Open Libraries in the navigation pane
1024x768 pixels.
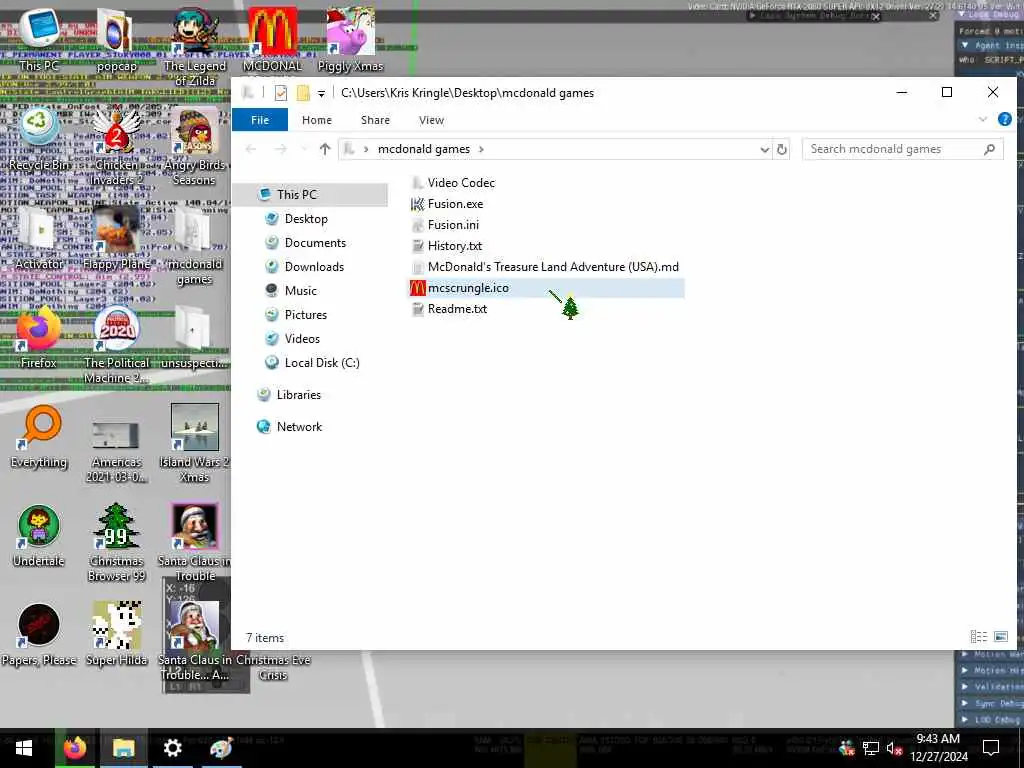pyautogui.click(x=298, y=394)
